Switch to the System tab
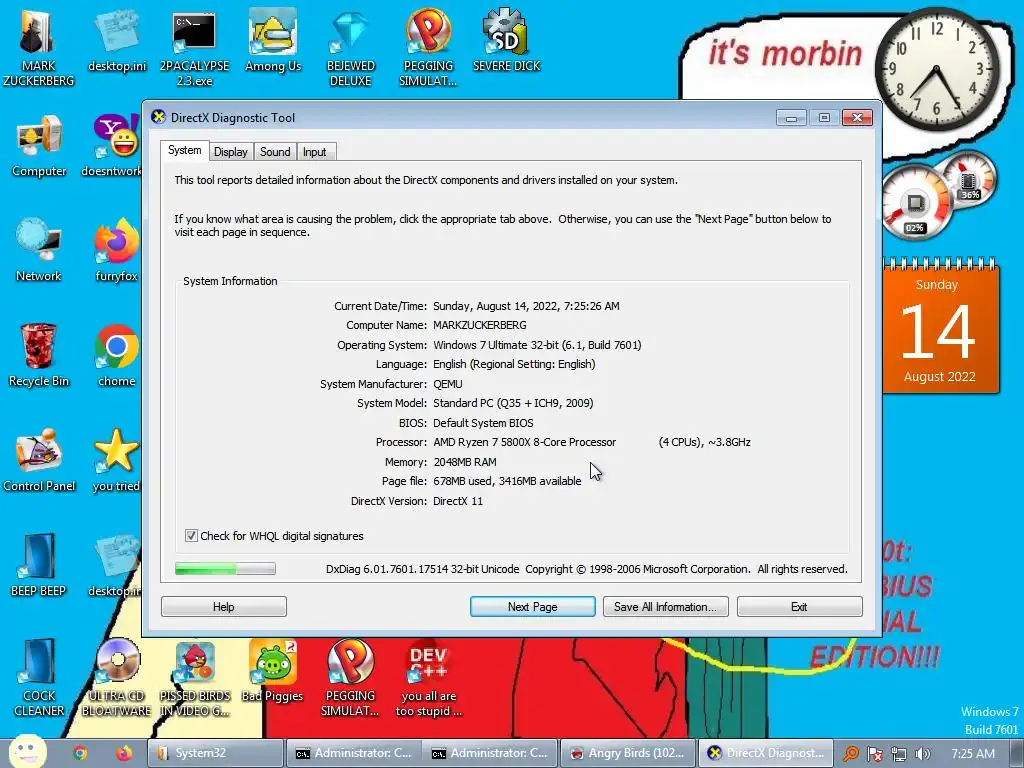The width and height of the screenshot is (1024, 768). point(184,150)
